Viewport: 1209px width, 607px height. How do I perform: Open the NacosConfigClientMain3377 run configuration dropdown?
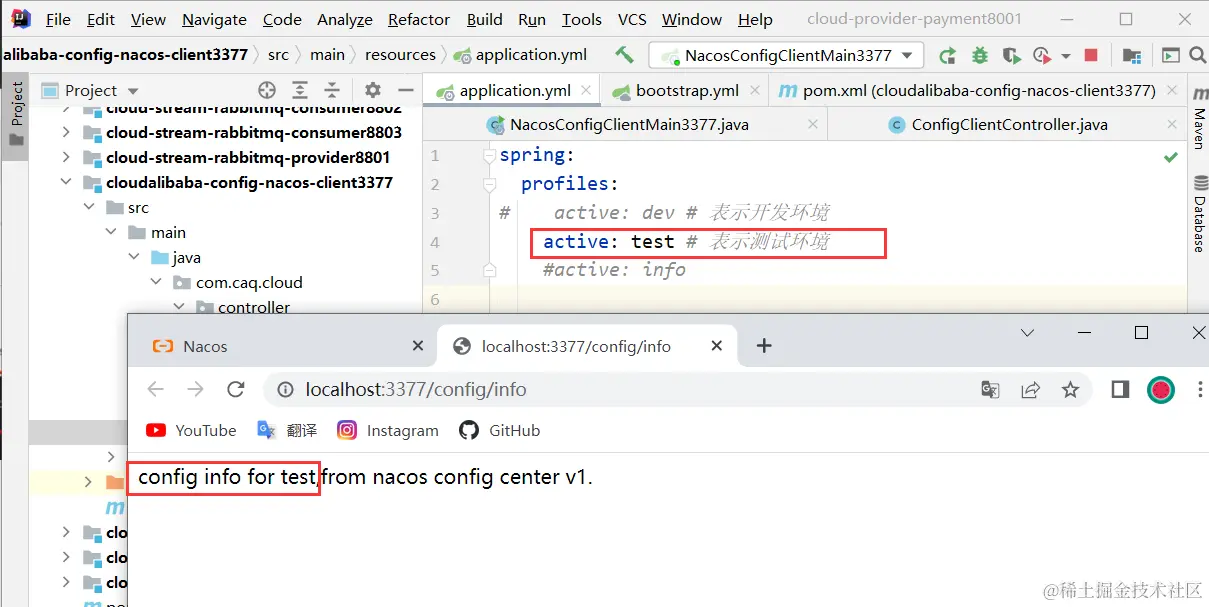point(785,56)
